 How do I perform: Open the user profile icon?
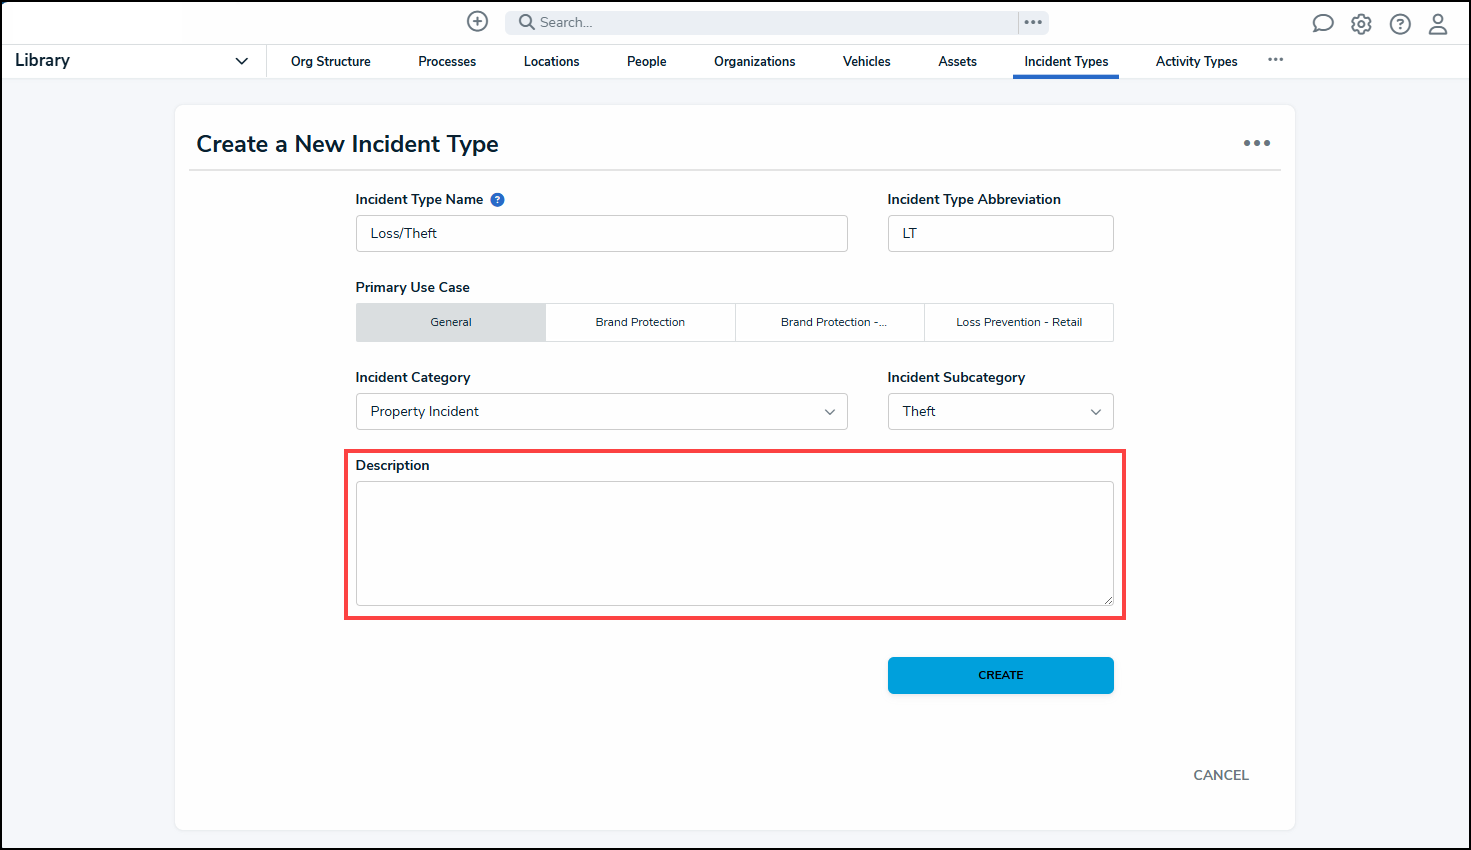click(x=1438, y=24)
